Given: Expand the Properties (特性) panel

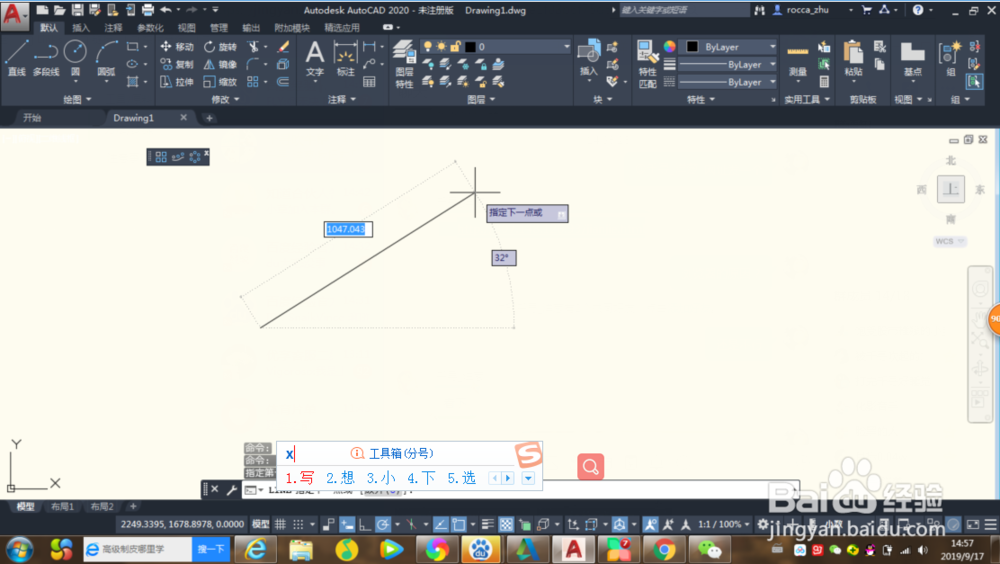Looking at the screenshot, I should point(700,100).
